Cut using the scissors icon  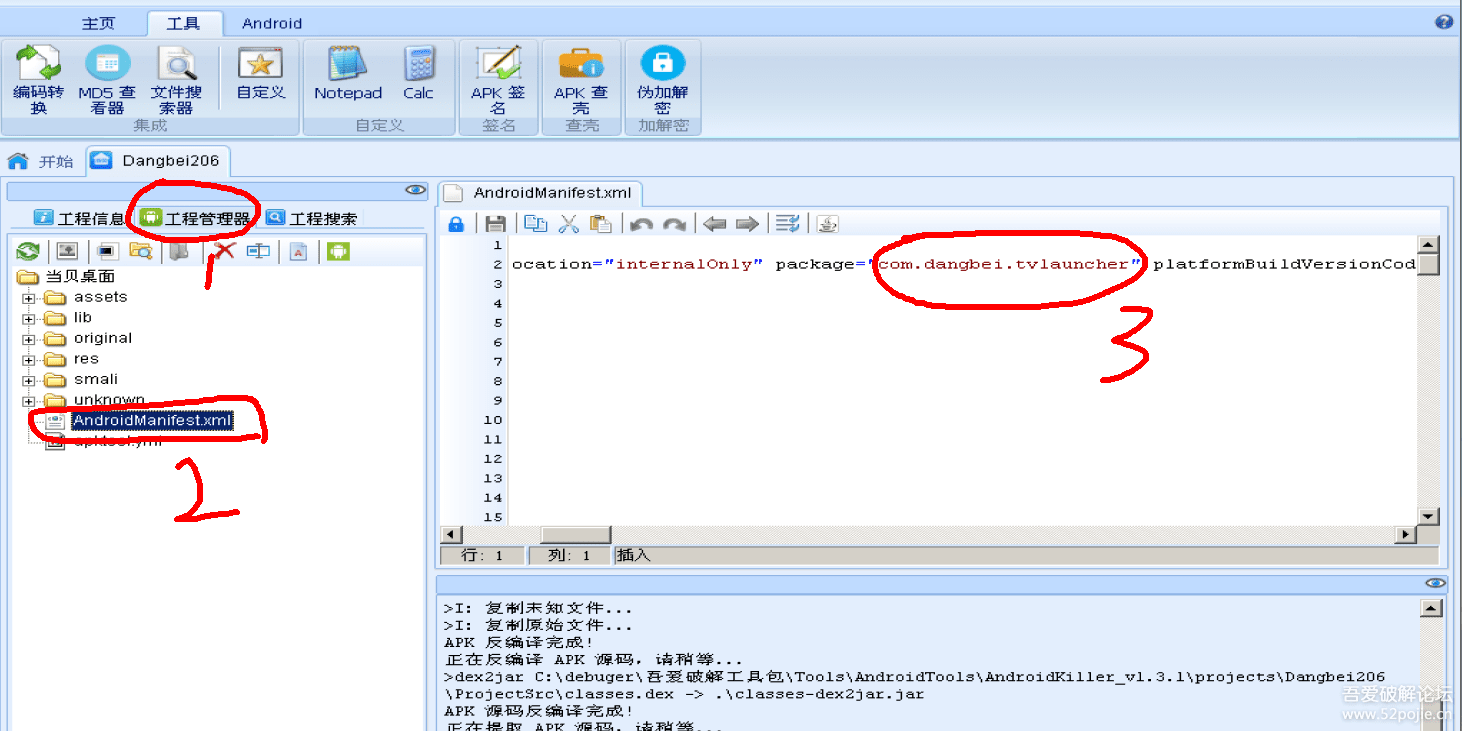click(569, 224)
